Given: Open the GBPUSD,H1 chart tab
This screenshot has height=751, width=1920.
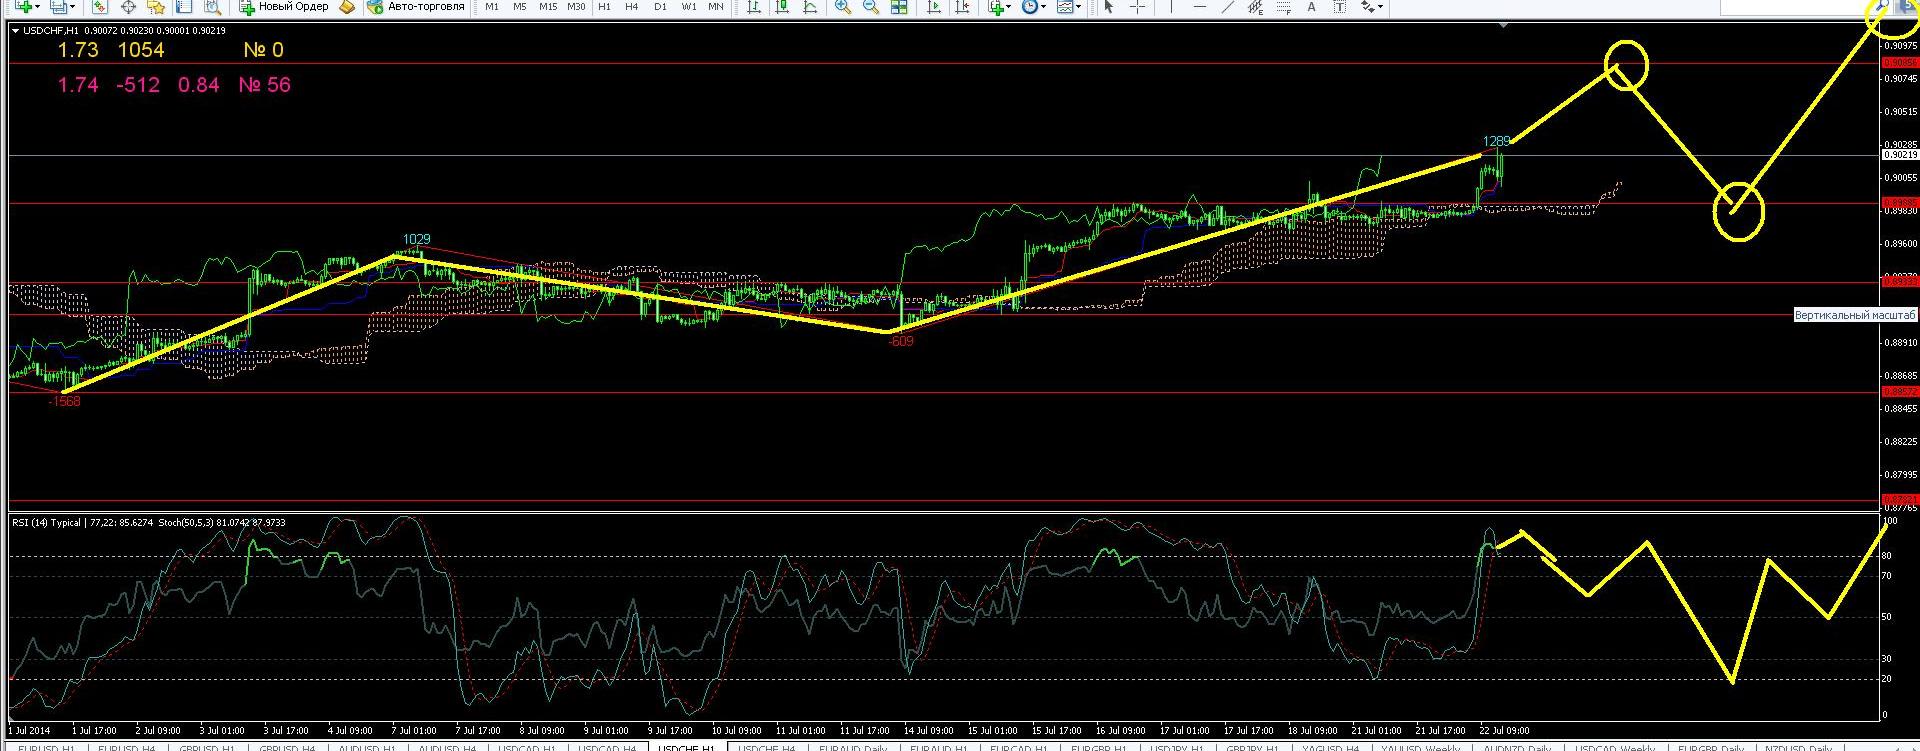Looking at the screenshot, I should pos(207,746).
